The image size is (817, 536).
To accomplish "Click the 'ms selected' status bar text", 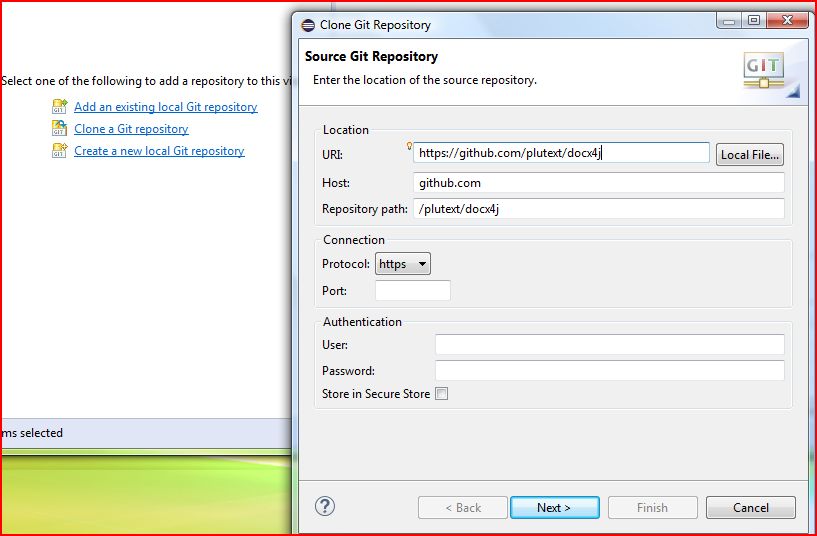I will [x=32, y=433].
